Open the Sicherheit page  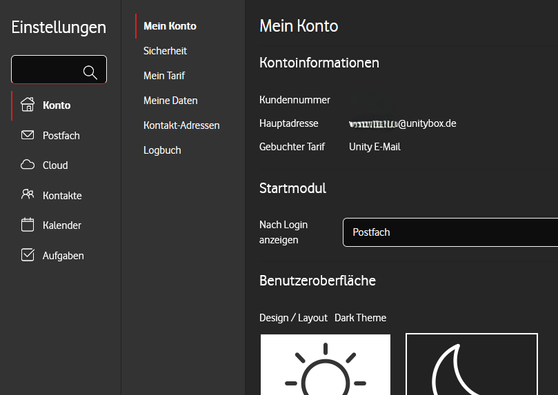point(165,51)
